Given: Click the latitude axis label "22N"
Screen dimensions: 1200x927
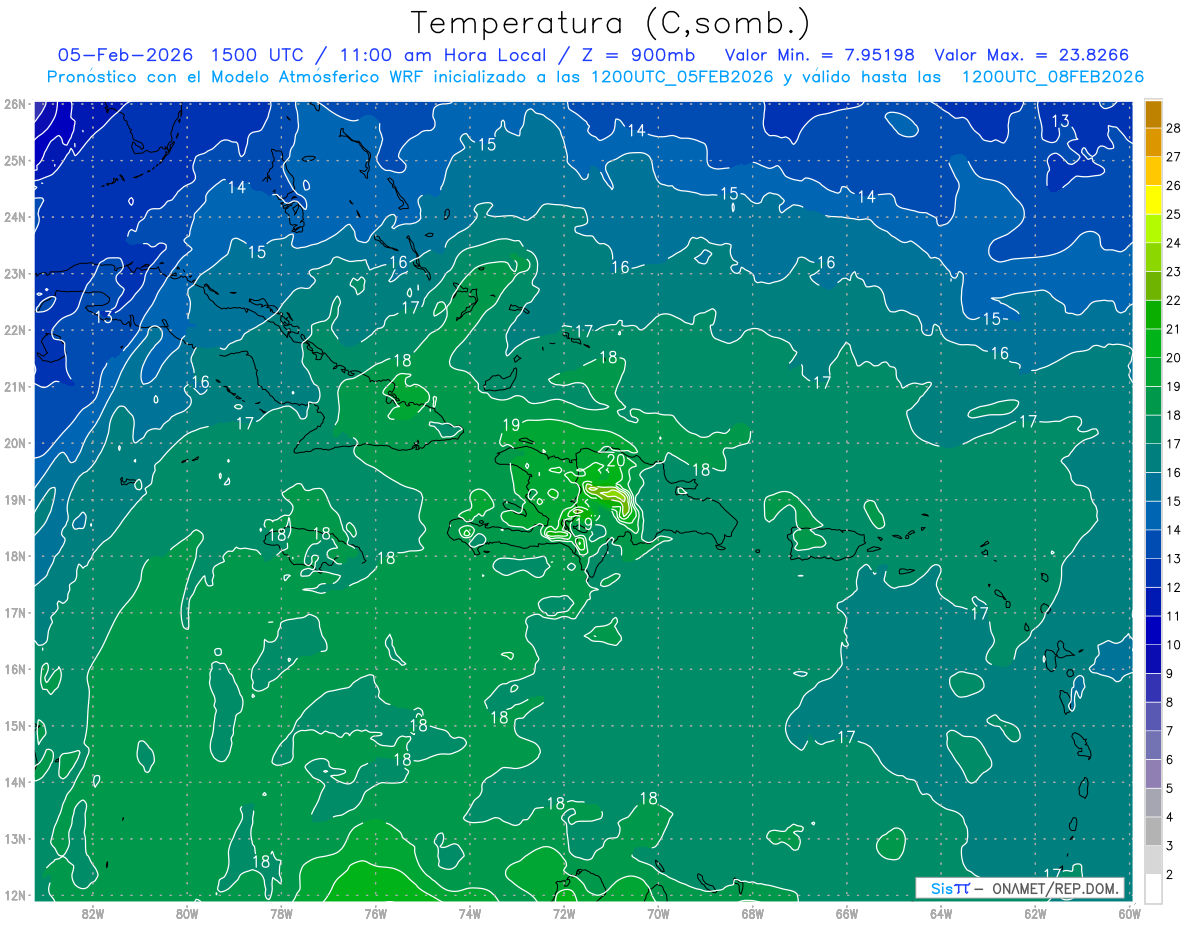Looking at the screenshot, I should [15, 330].
